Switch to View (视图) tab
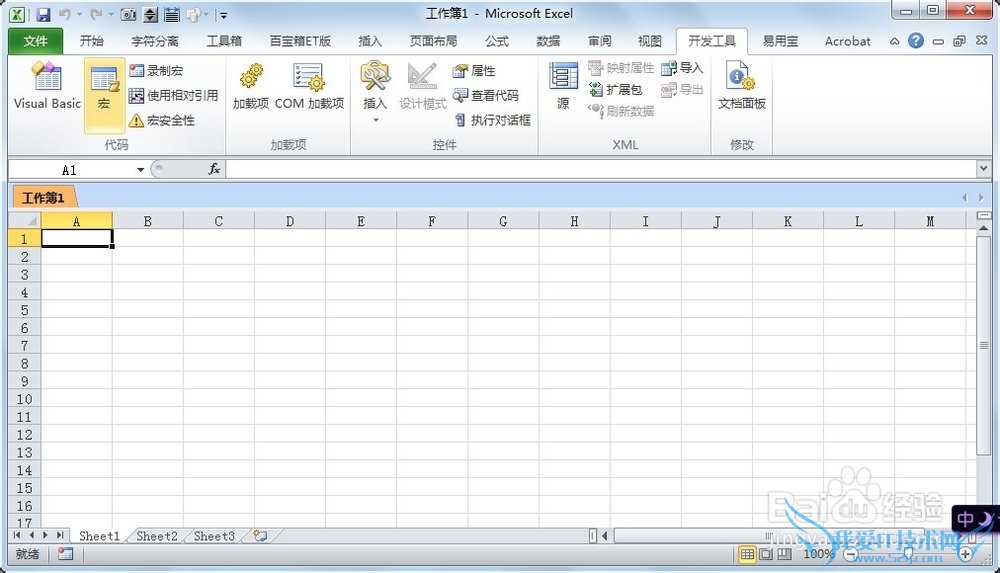This screenshot has width=1000, height=573. [650, 41]
